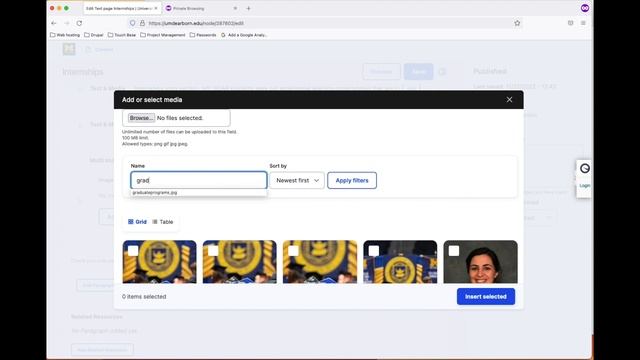Apply filters to the media list
The image size is (640, 360).
tap(352, 180)
